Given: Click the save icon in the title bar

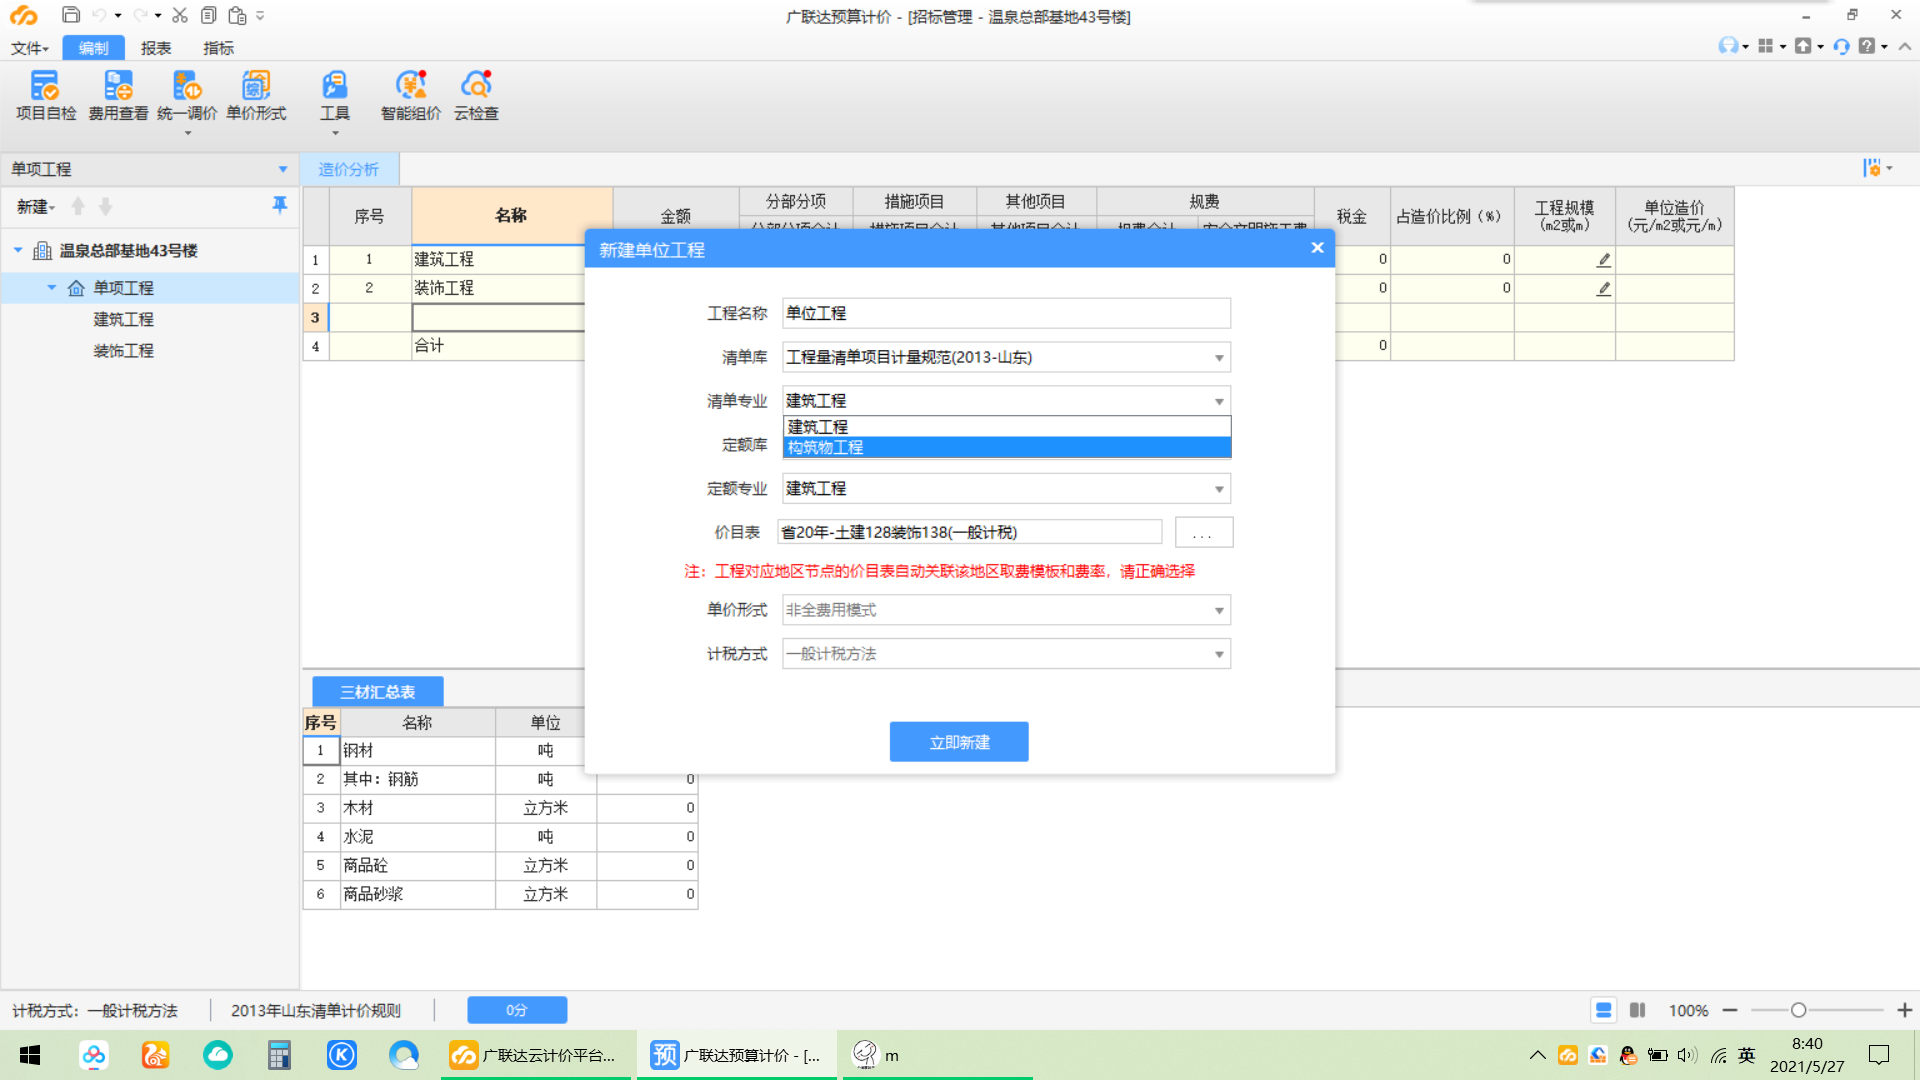Looking at the screenshot, I should pyautogui.click(x=71, y=15).
